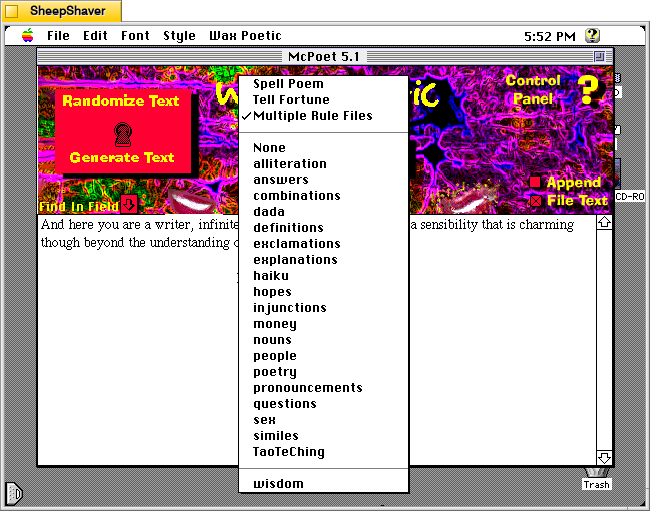This screenshot has height=511, width=650.
Task: Open the File menu
Action: [x=58, y=36]
